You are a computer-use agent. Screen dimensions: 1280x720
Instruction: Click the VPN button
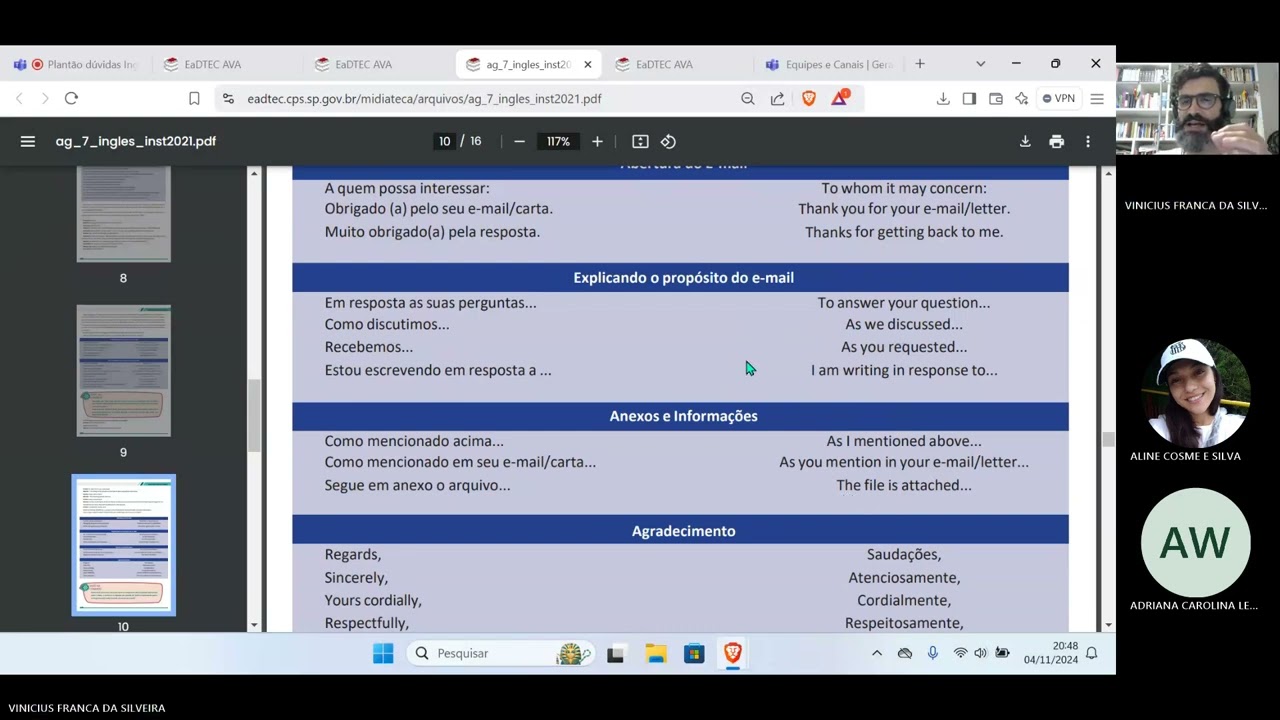pyautogui.click(x=1058, y=98)
